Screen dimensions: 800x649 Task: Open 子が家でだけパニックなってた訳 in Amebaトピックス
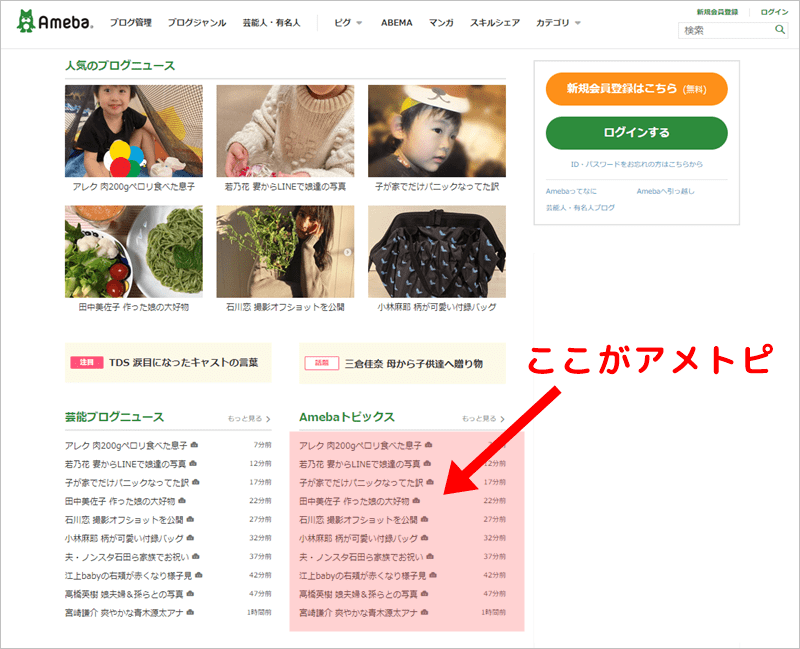click(x=361, y=483)
